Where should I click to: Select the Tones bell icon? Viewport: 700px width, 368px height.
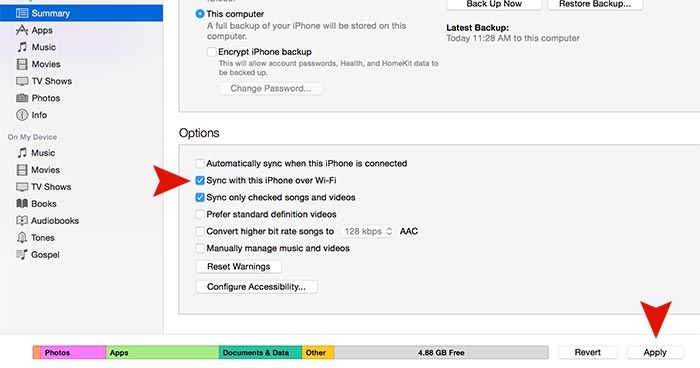pos(22,238)
